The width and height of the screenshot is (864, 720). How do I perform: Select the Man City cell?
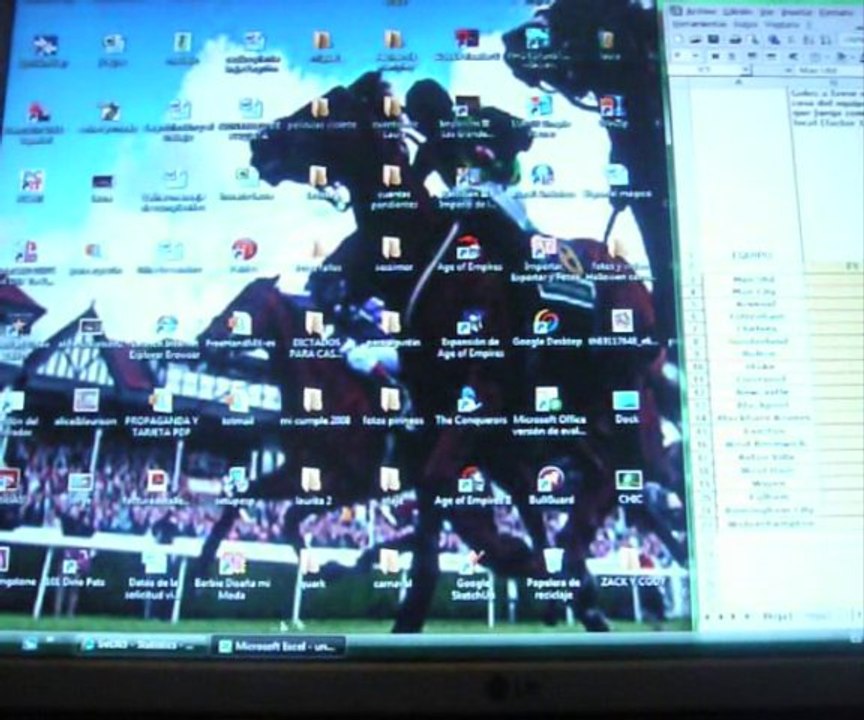pos(754,292)
